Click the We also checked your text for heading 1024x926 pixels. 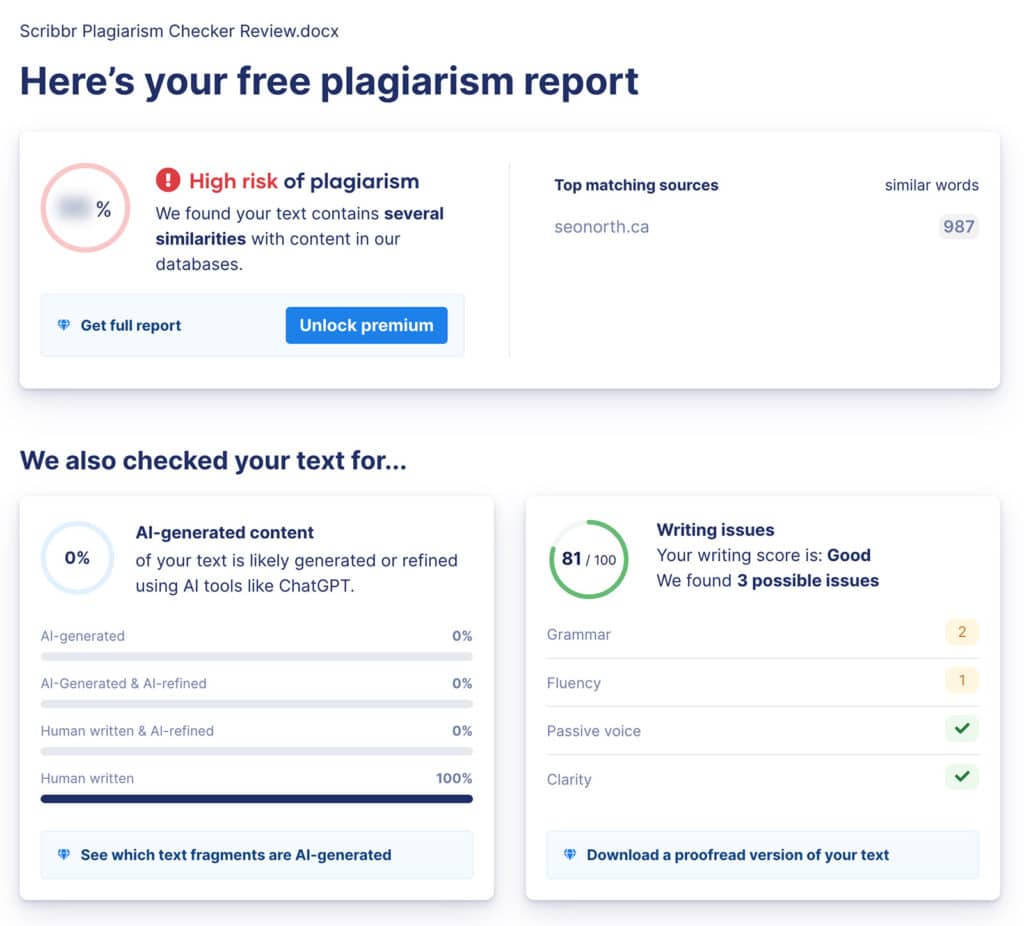[x=213, y=460]
